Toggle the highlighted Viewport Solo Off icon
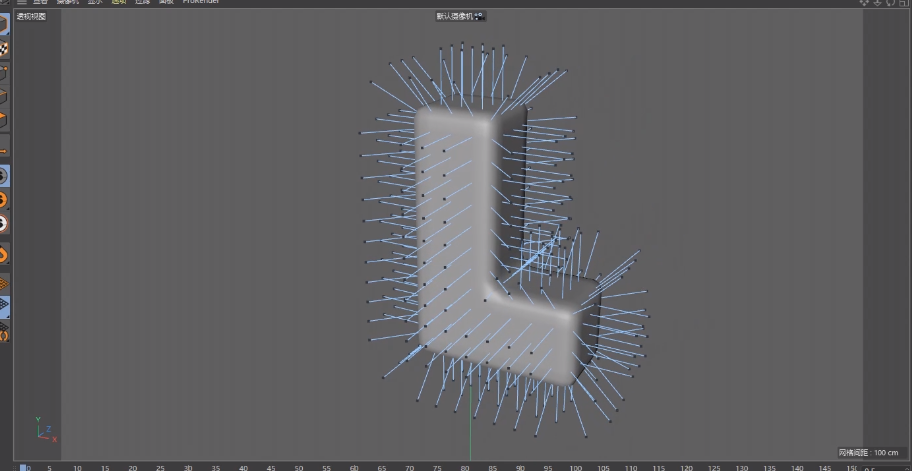Viewport: 912px width, 471px height. tap(4, 176)
